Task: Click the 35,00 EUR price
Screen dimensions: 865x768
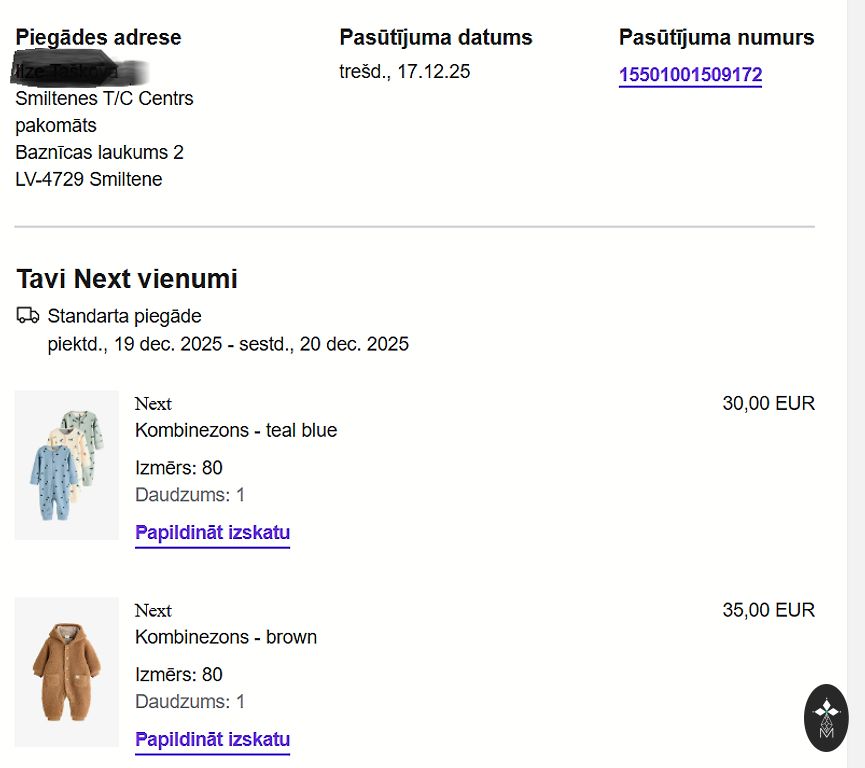Action: [768, 610]
